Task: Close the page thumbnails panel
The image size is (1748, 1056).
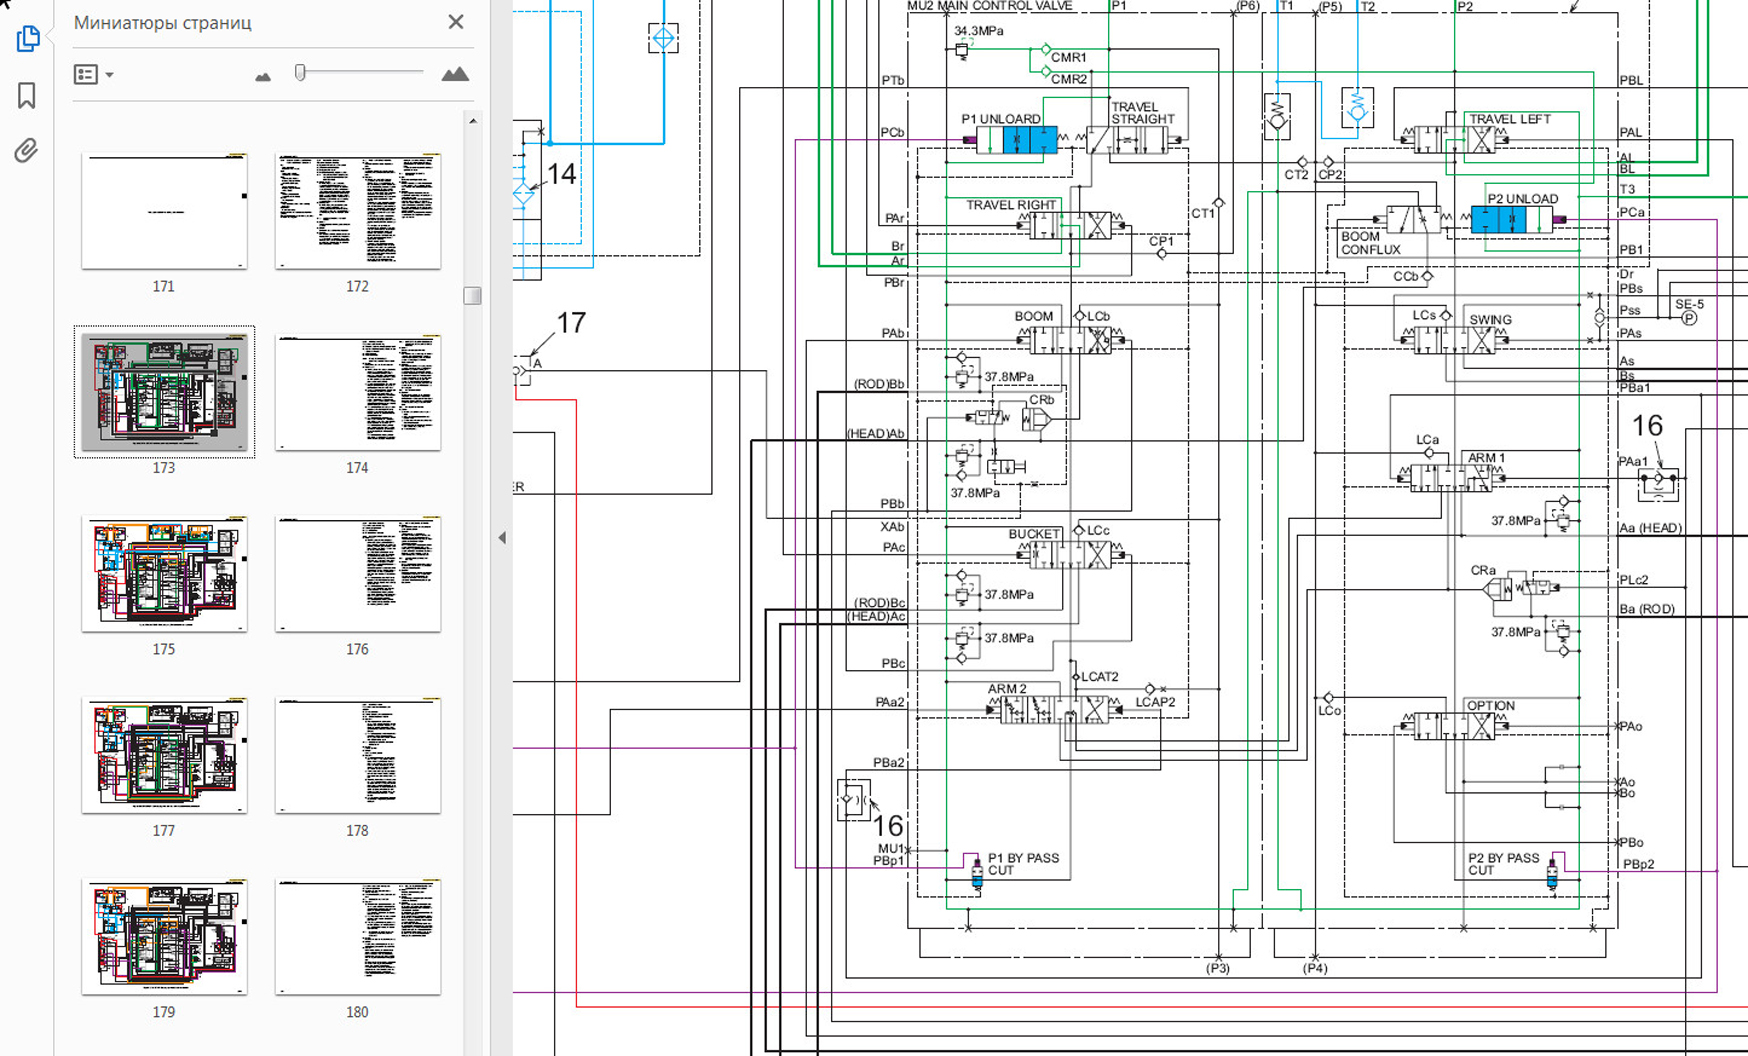Action: click(456, 22)
